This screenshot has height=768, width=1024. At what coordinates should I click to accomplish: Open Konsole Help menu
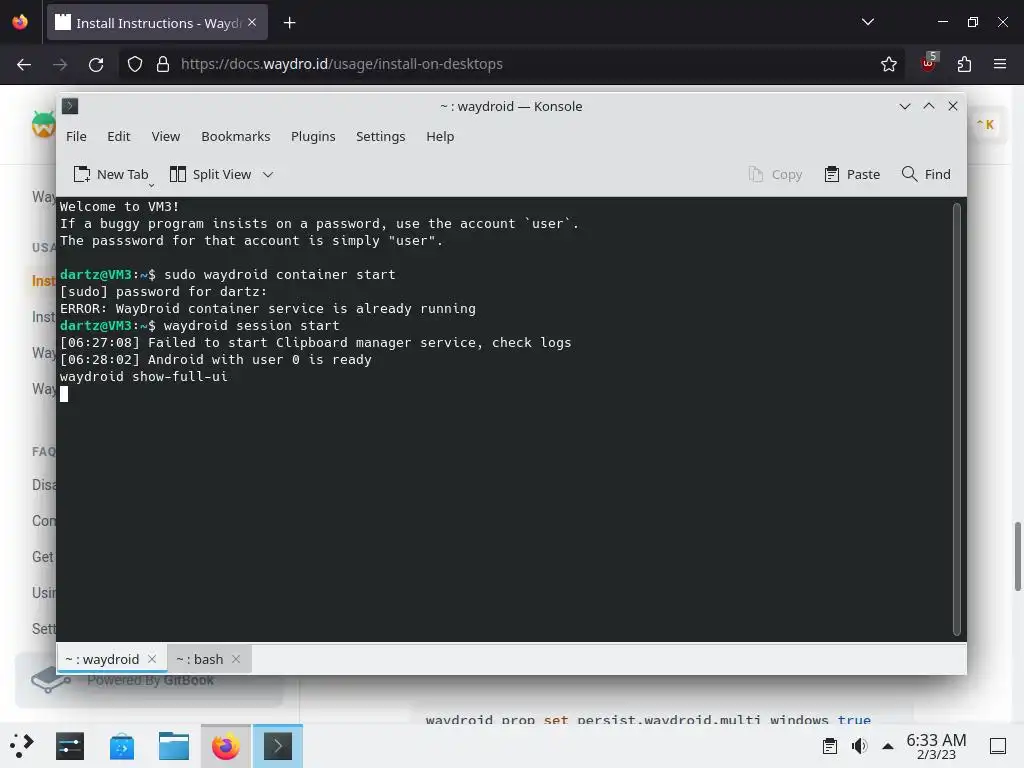pos(440,136)
